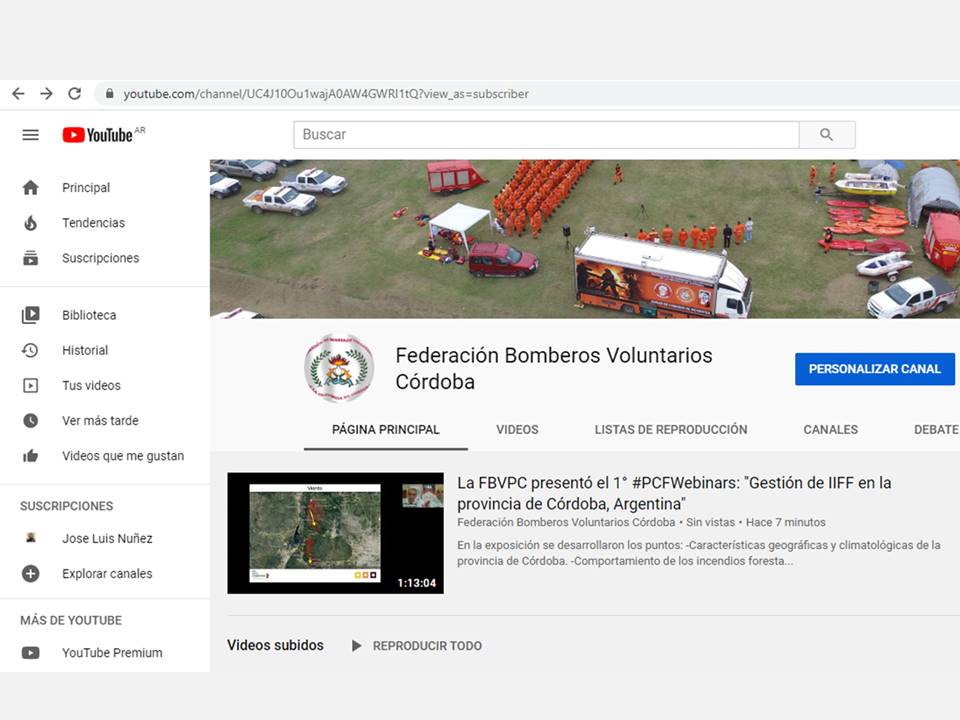Viewport: 960px width, 720px height.
Task: Open Suscripciones in the sidebar
Action: tap(100, 258)
